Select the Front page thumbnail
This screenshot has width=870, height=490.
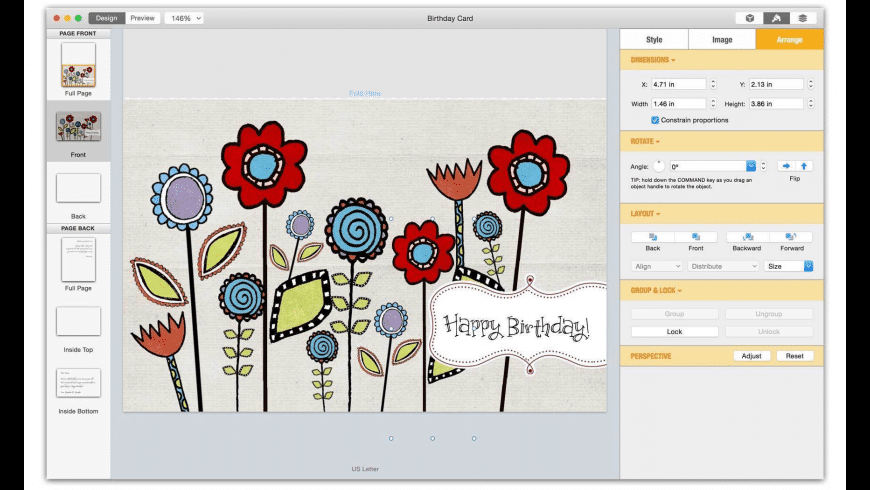point(78,126)
